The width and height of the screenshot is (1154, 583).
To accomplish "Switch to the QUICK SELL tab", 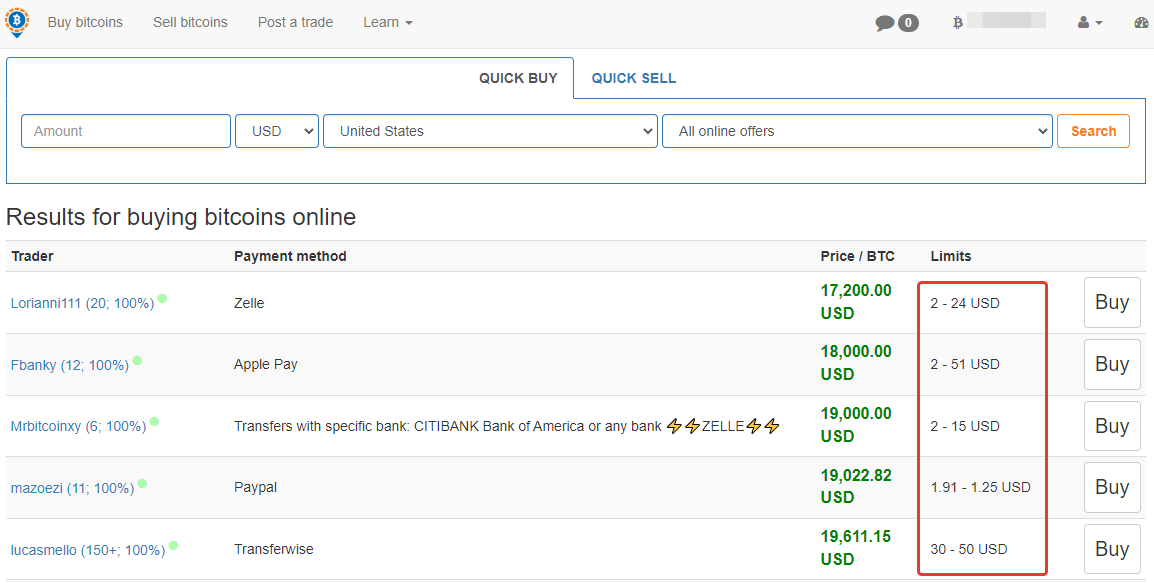I will (x=634, y=78).
